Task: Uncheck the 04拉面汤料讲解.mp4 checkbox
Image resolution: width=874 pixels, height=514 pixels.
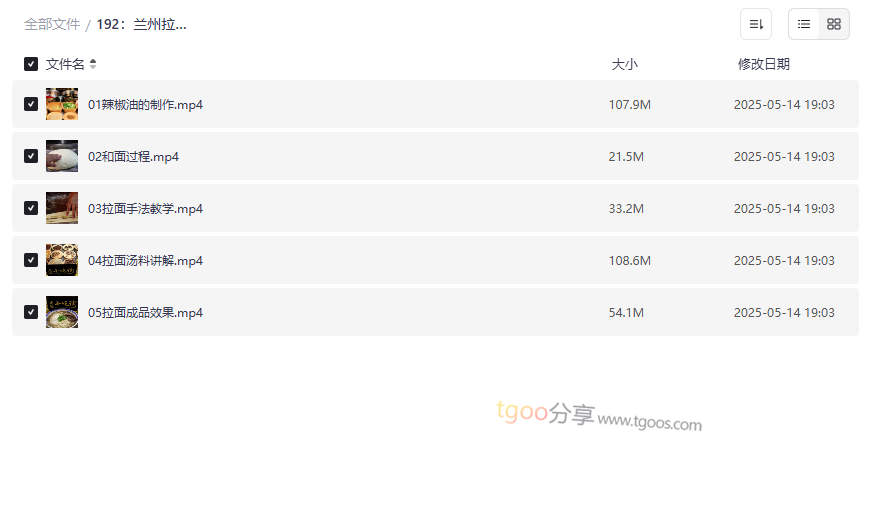Action: click(x=31, y=260)
